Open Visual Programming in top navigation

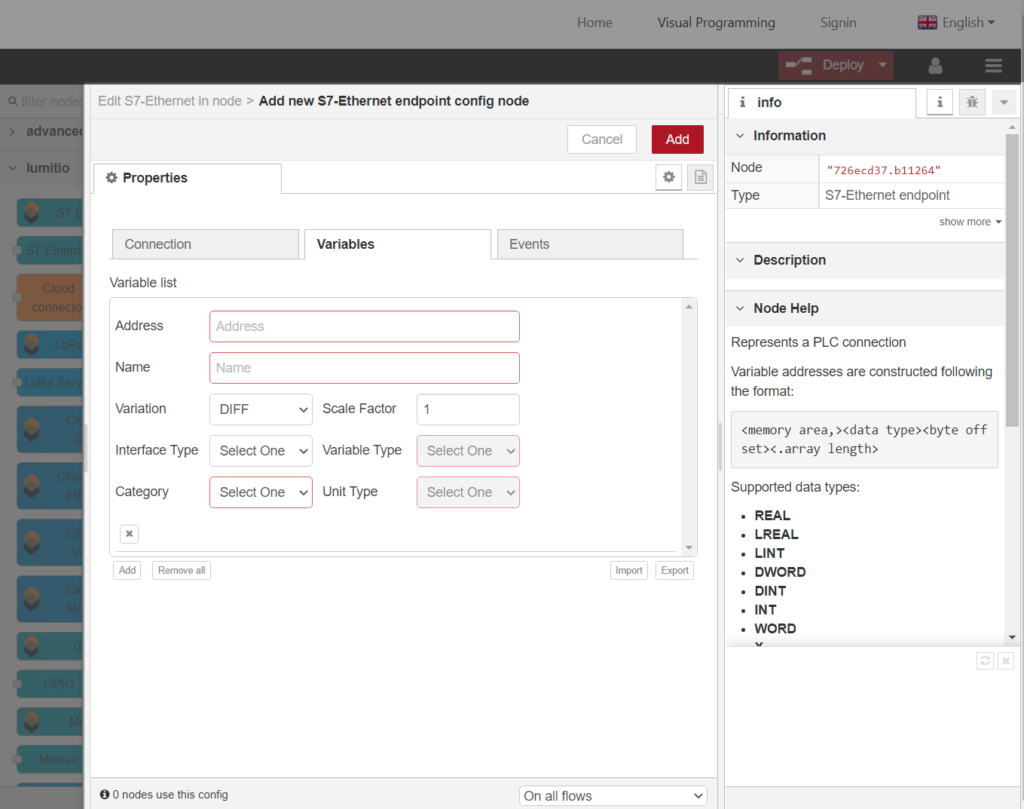tap(716, 23)
